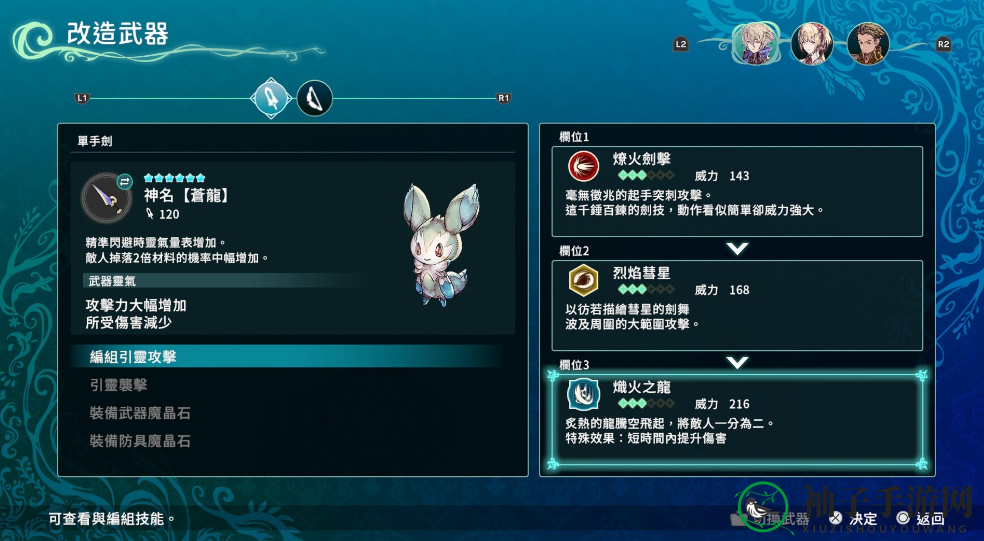Select the blond male character portrait

point(756,43)
